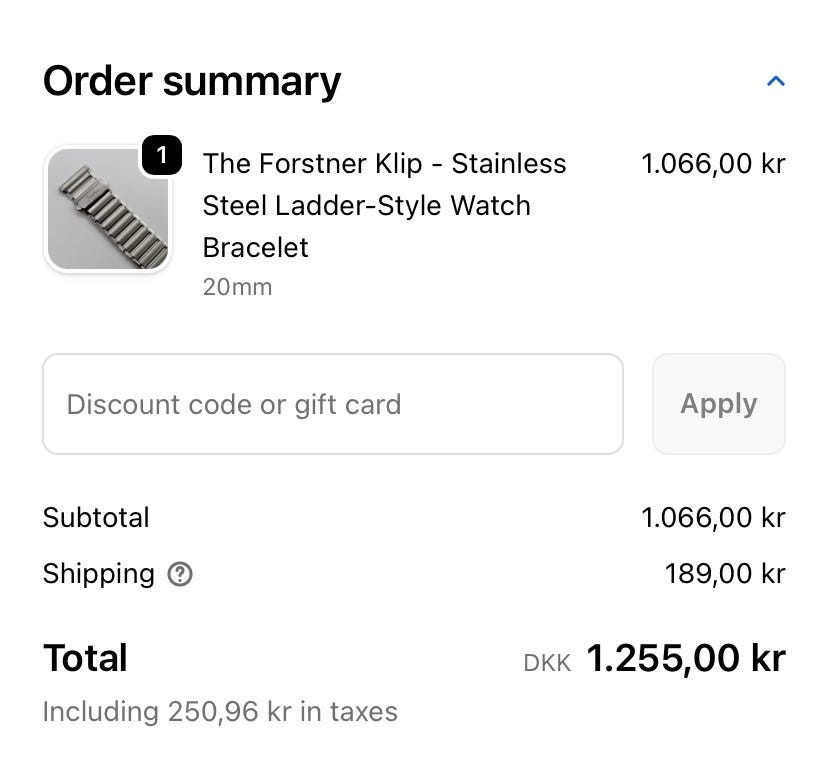Click the Subtotal label
This screenshot has width=828, height=759.
click(96, 518)
